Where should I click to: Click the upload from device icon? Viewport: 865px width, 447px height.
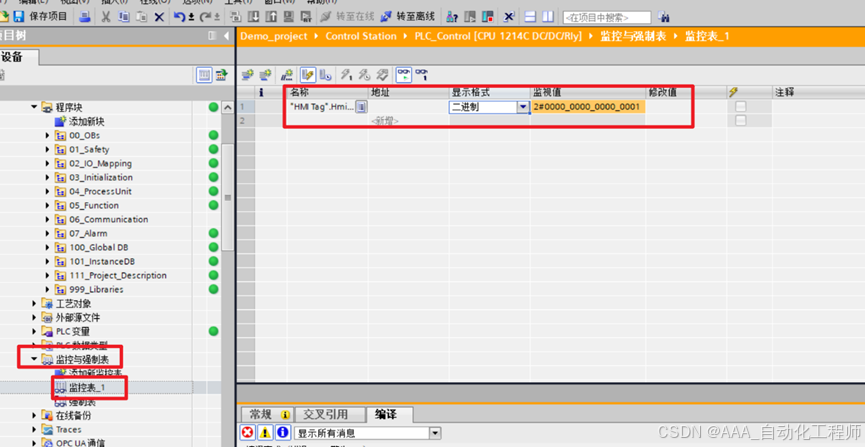[271, 17]
